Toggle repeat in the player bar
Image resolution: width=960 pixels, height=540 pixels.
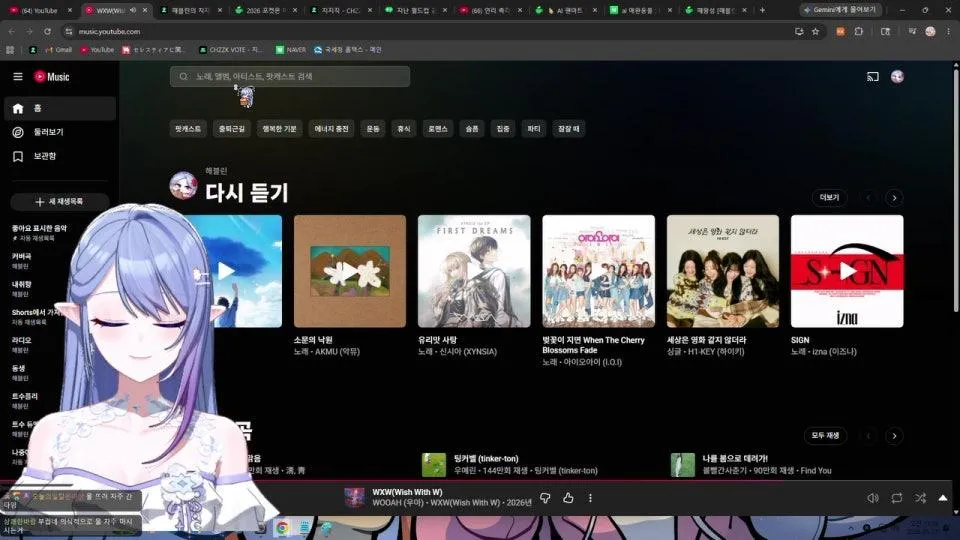[x=896, y=498]
